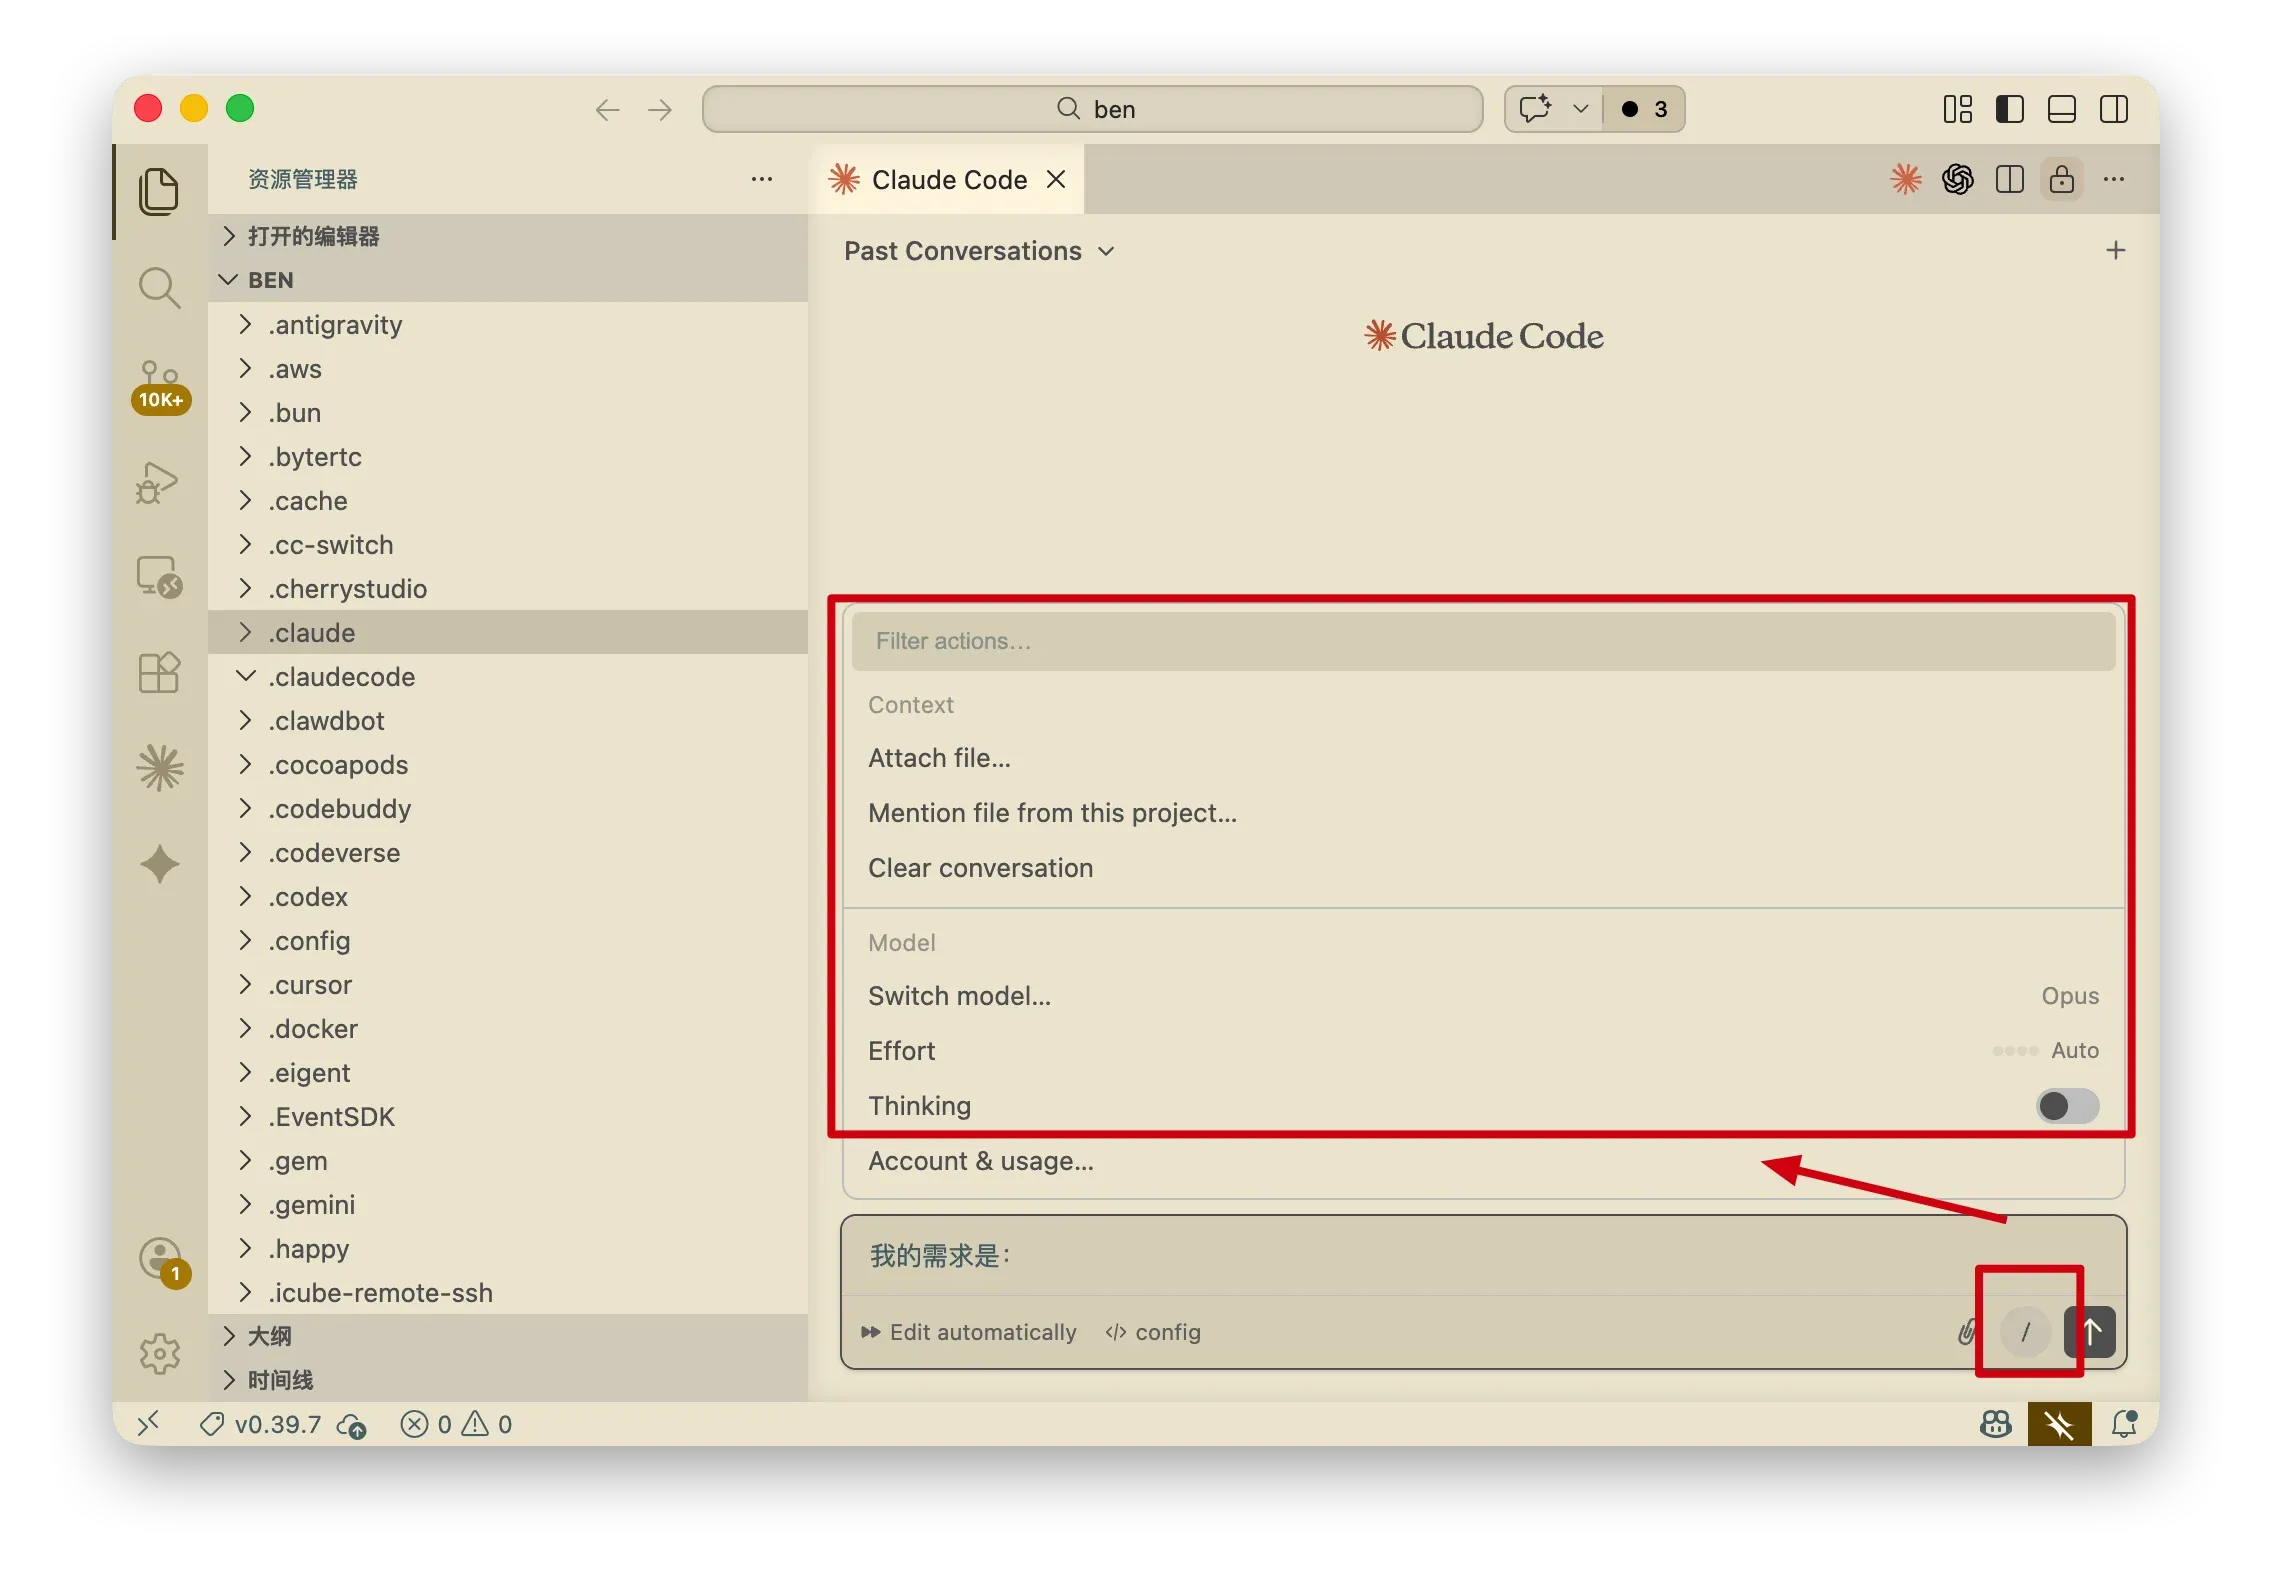Send the prompt with the arrow button
This screenshot has height=1596, width=2272.
(x=2091, y=1332)
